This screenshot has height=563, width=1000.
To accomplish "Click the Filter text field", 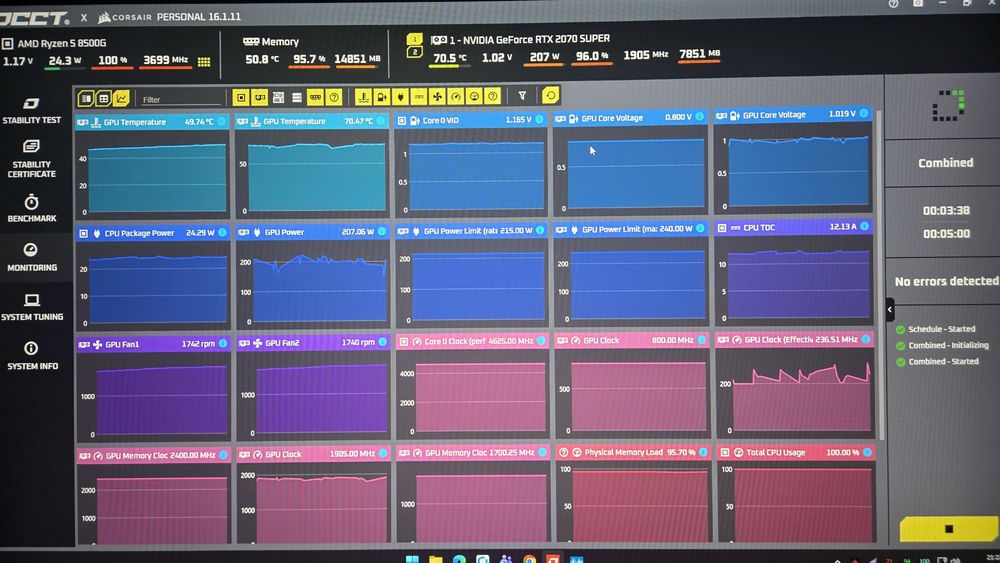I will (x=180, y=99).
